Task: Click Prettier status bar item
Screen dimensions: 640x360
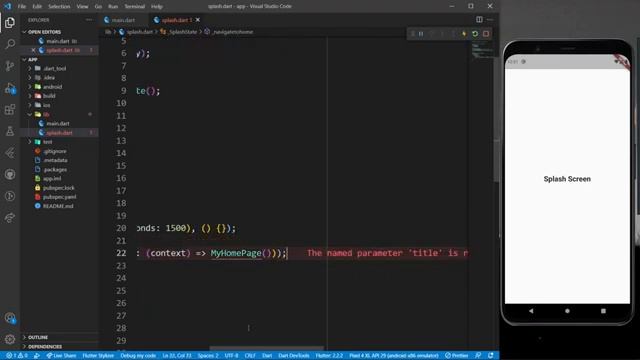Action: click(456, 356)
